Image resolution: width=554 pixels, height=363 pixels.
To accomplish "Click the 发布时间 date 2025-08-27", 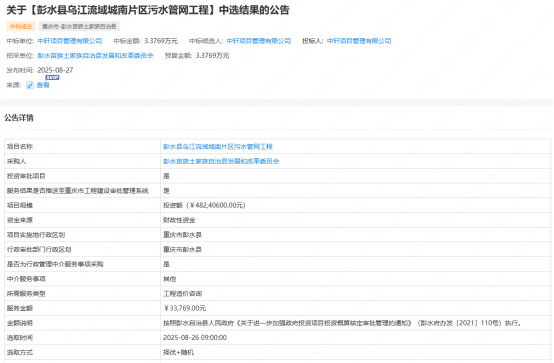I will 55,70.
